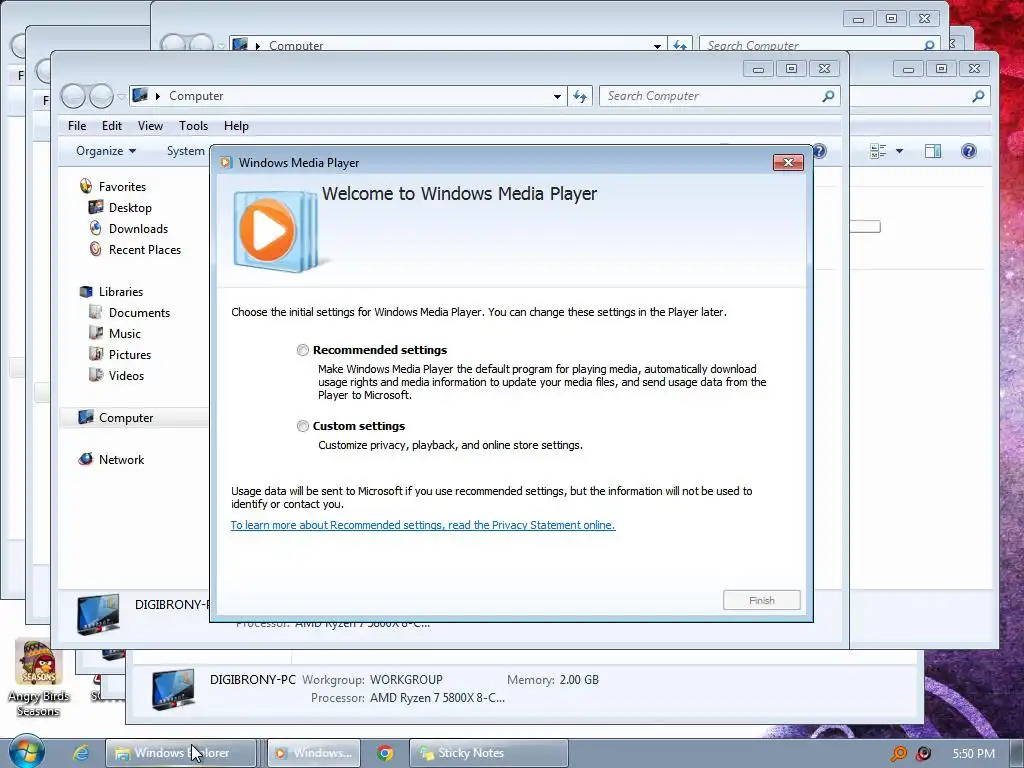Open the File menu in Explorer
Screen dimensions: 1024x768
[x=77, y=126]
